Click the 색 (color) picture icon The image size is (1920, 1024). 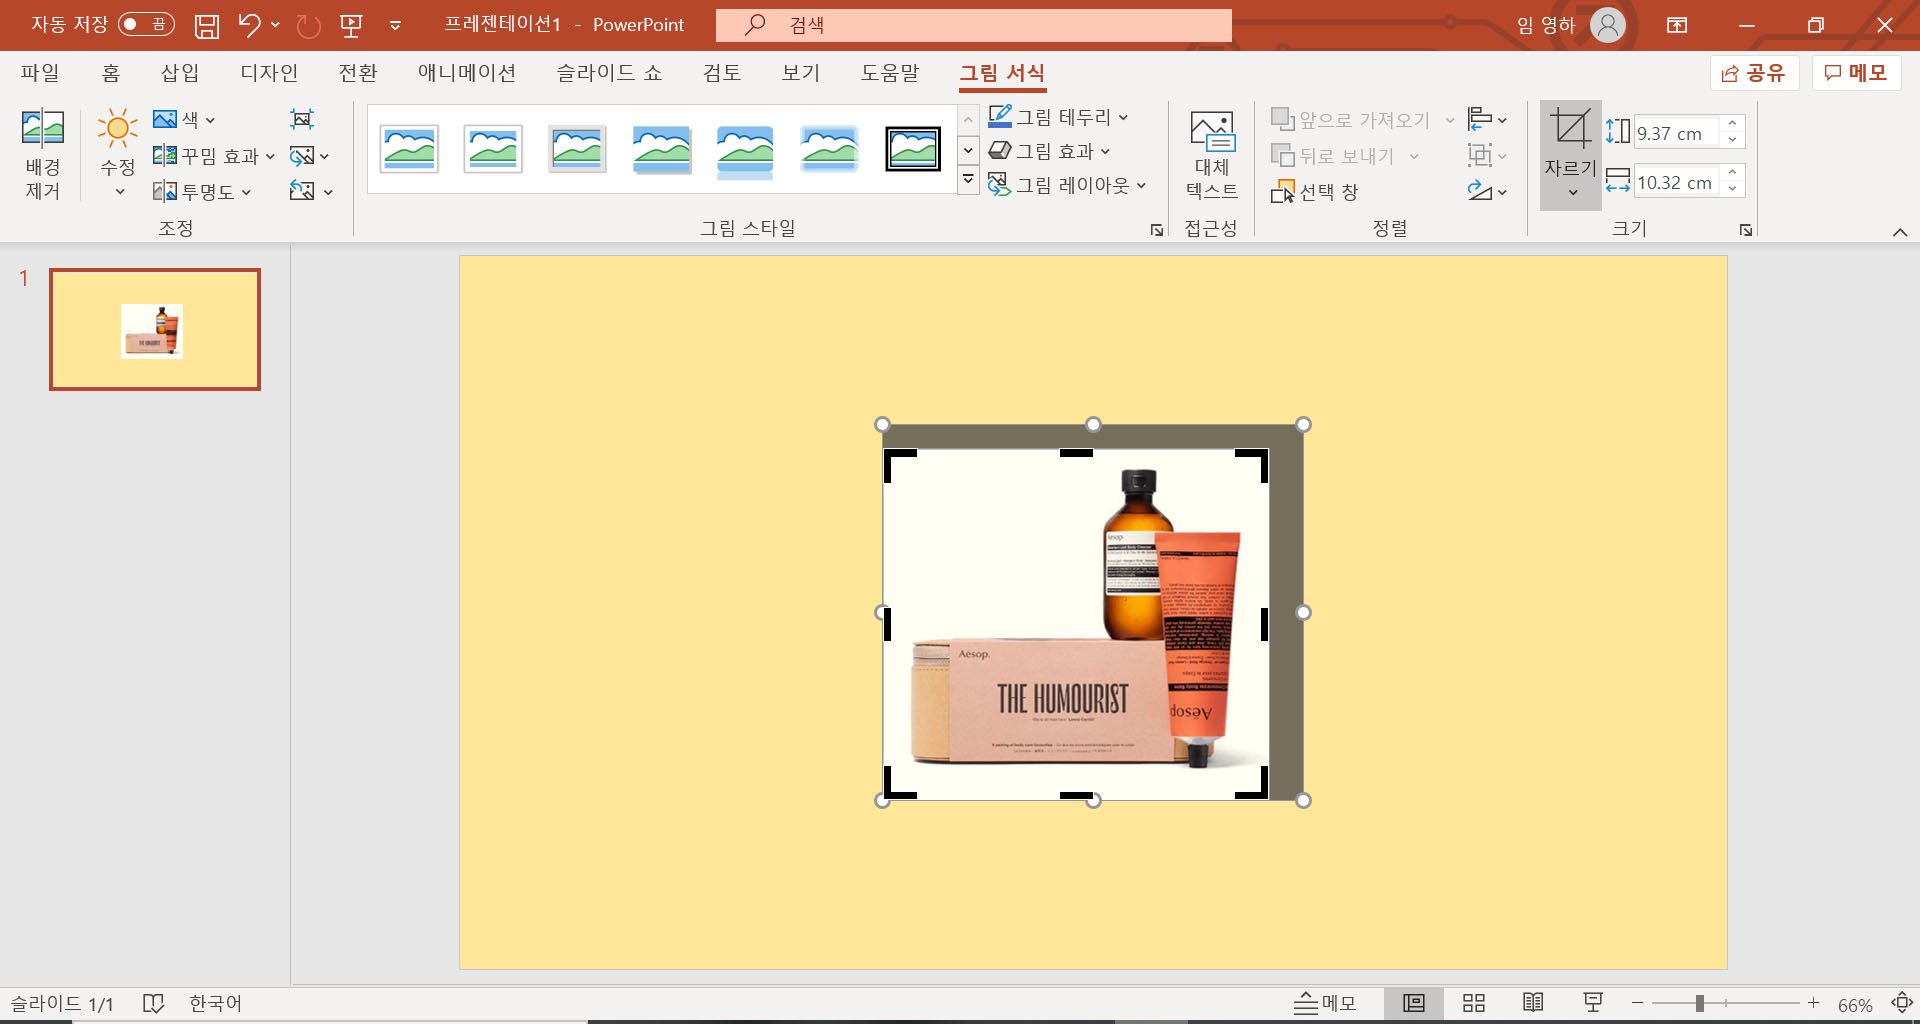tap(165, 119)
